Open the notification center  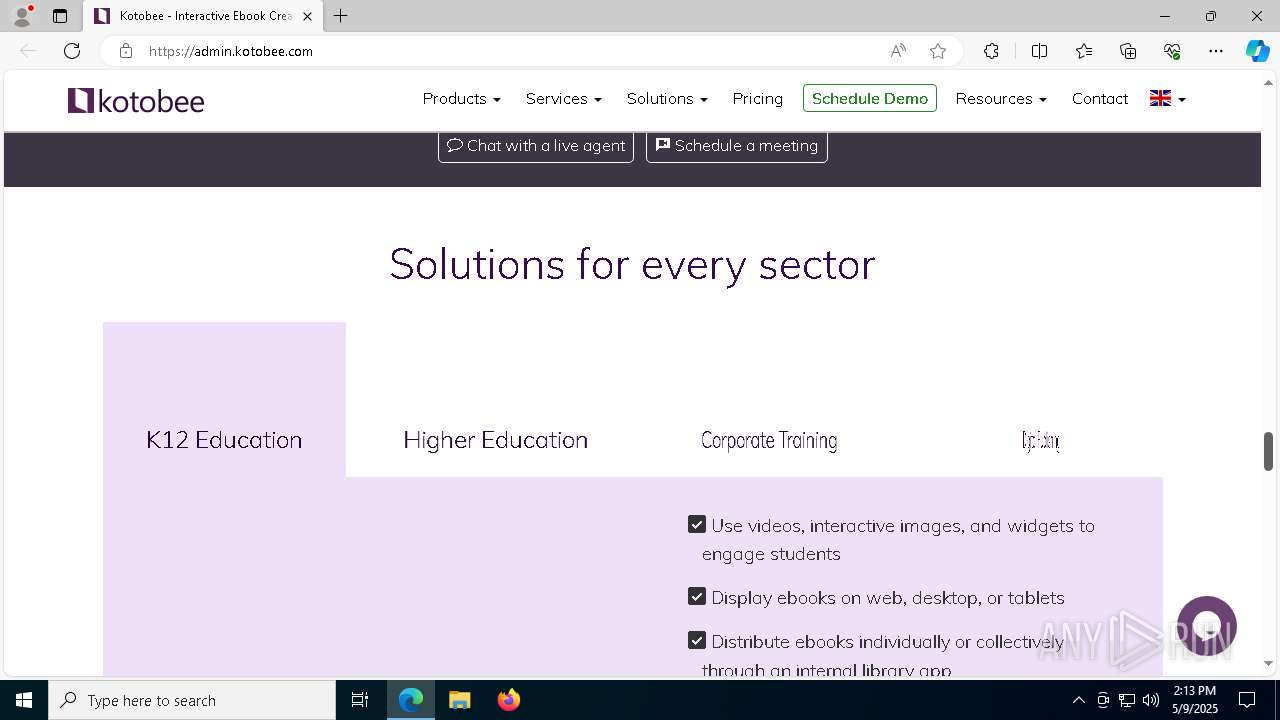(1247, 700)
